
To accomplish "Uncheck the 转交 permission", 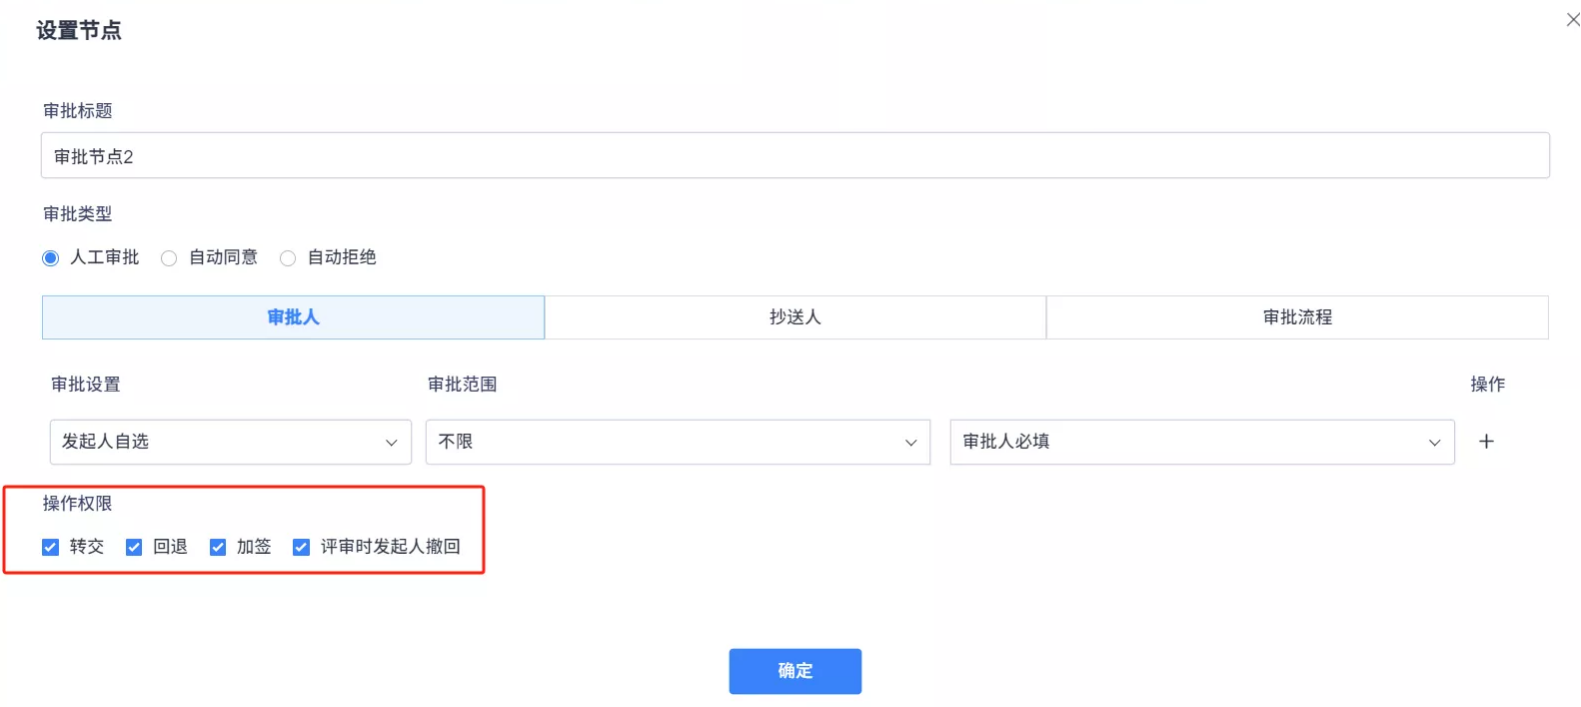I will click(x=50, y=547).
